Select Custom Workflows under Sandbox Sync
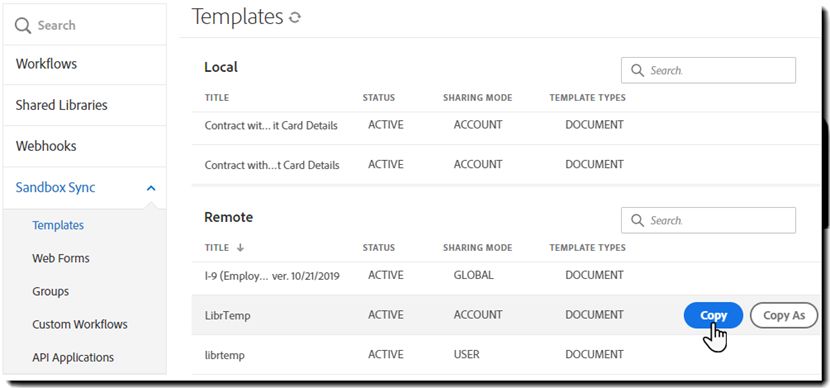 click(80, 324)
